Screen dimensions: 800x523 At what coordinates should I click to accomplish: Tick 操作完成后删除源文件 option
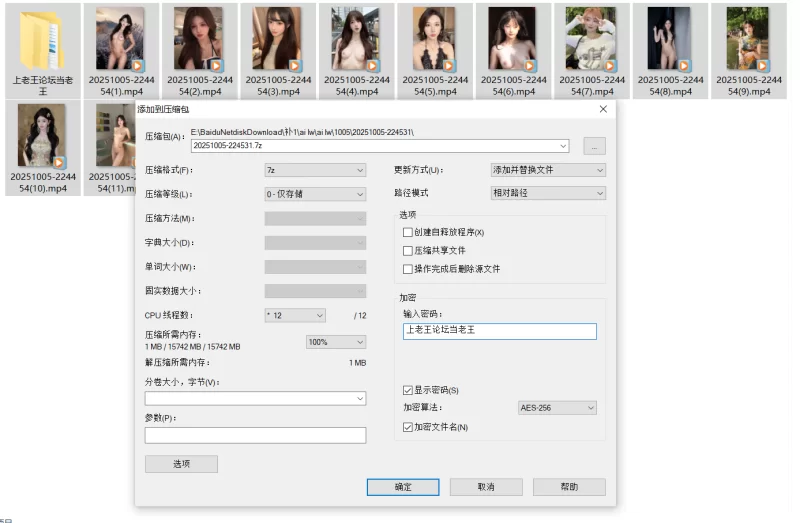point(407,269)
